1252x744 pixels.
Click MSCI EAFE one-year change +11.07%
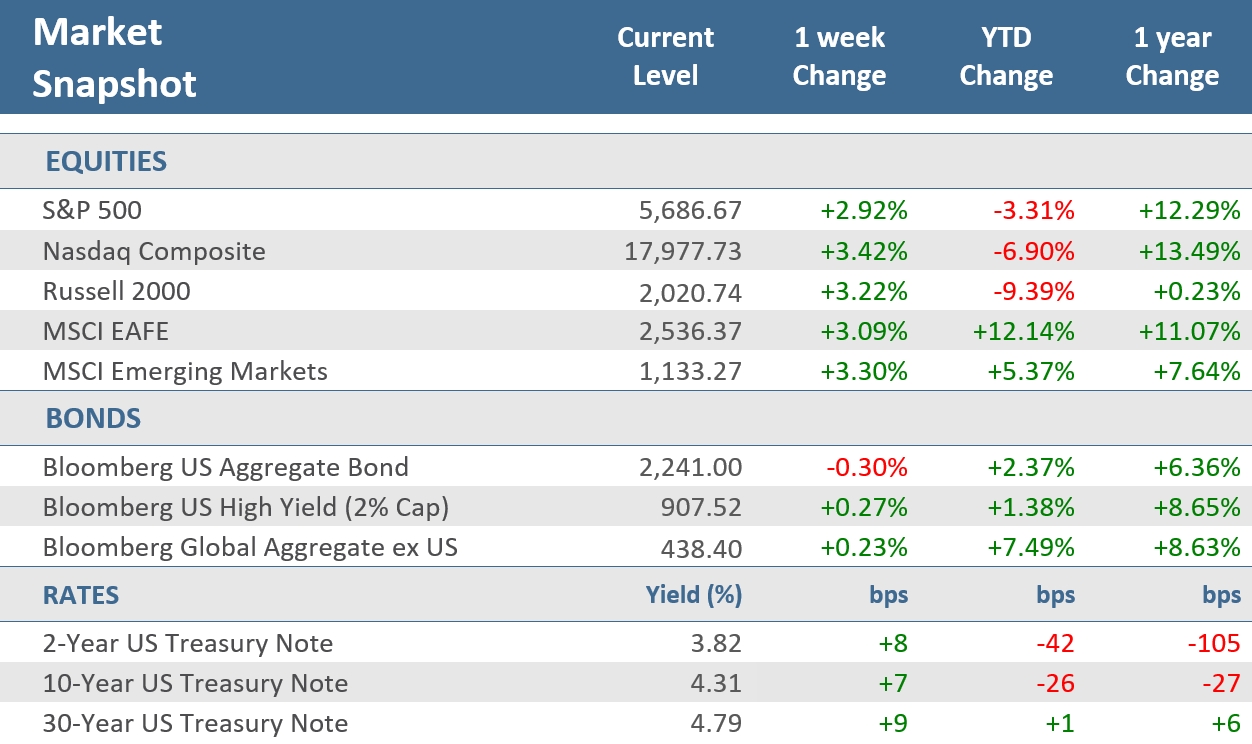[x=1191, y=331]
